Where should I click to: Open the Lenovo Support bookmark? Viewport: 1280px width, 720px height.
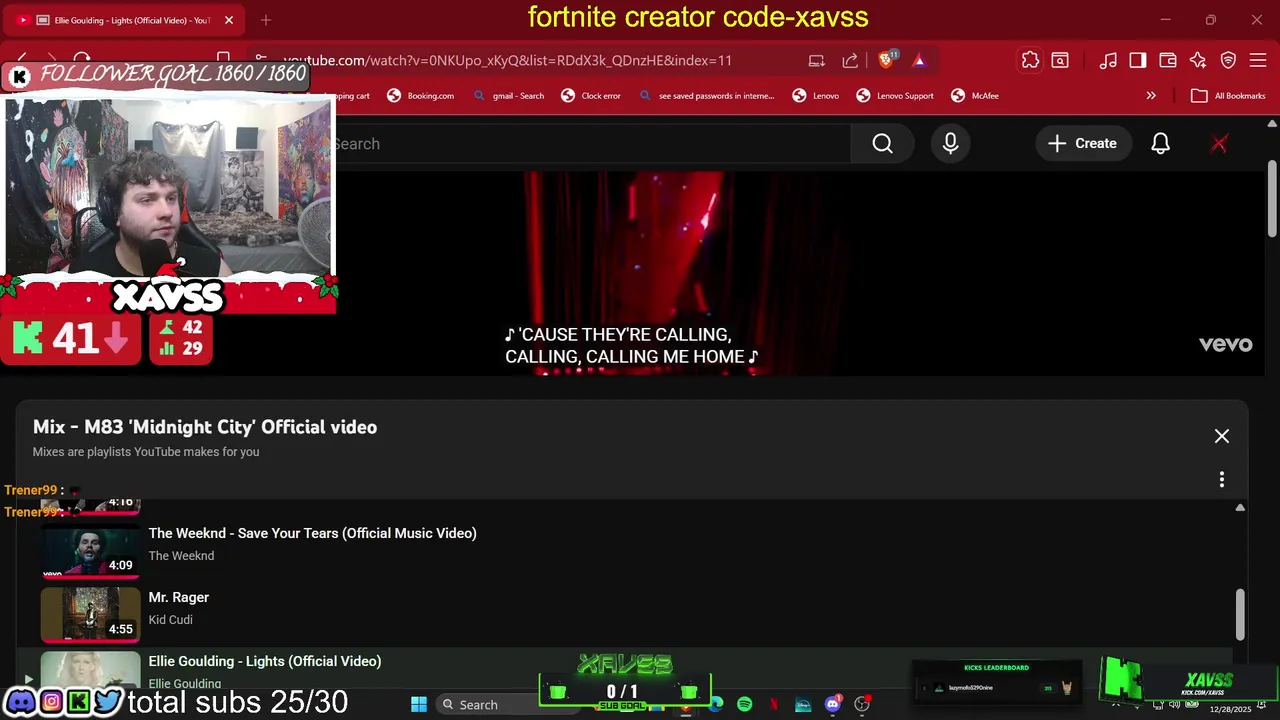[895, 96]
